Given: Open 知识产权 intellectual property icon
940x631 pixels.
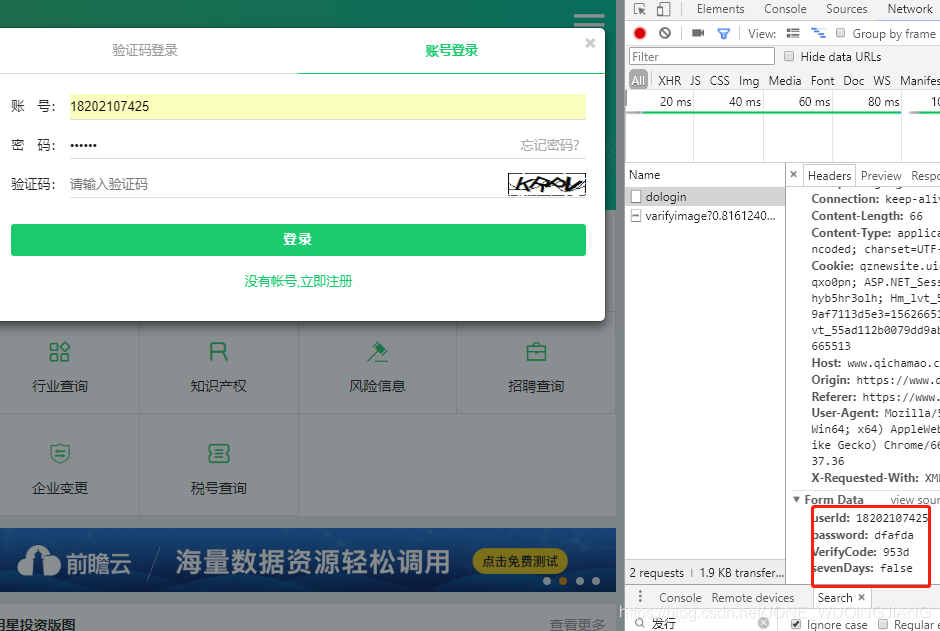Looking at the screenshot, I should (218, 352).
